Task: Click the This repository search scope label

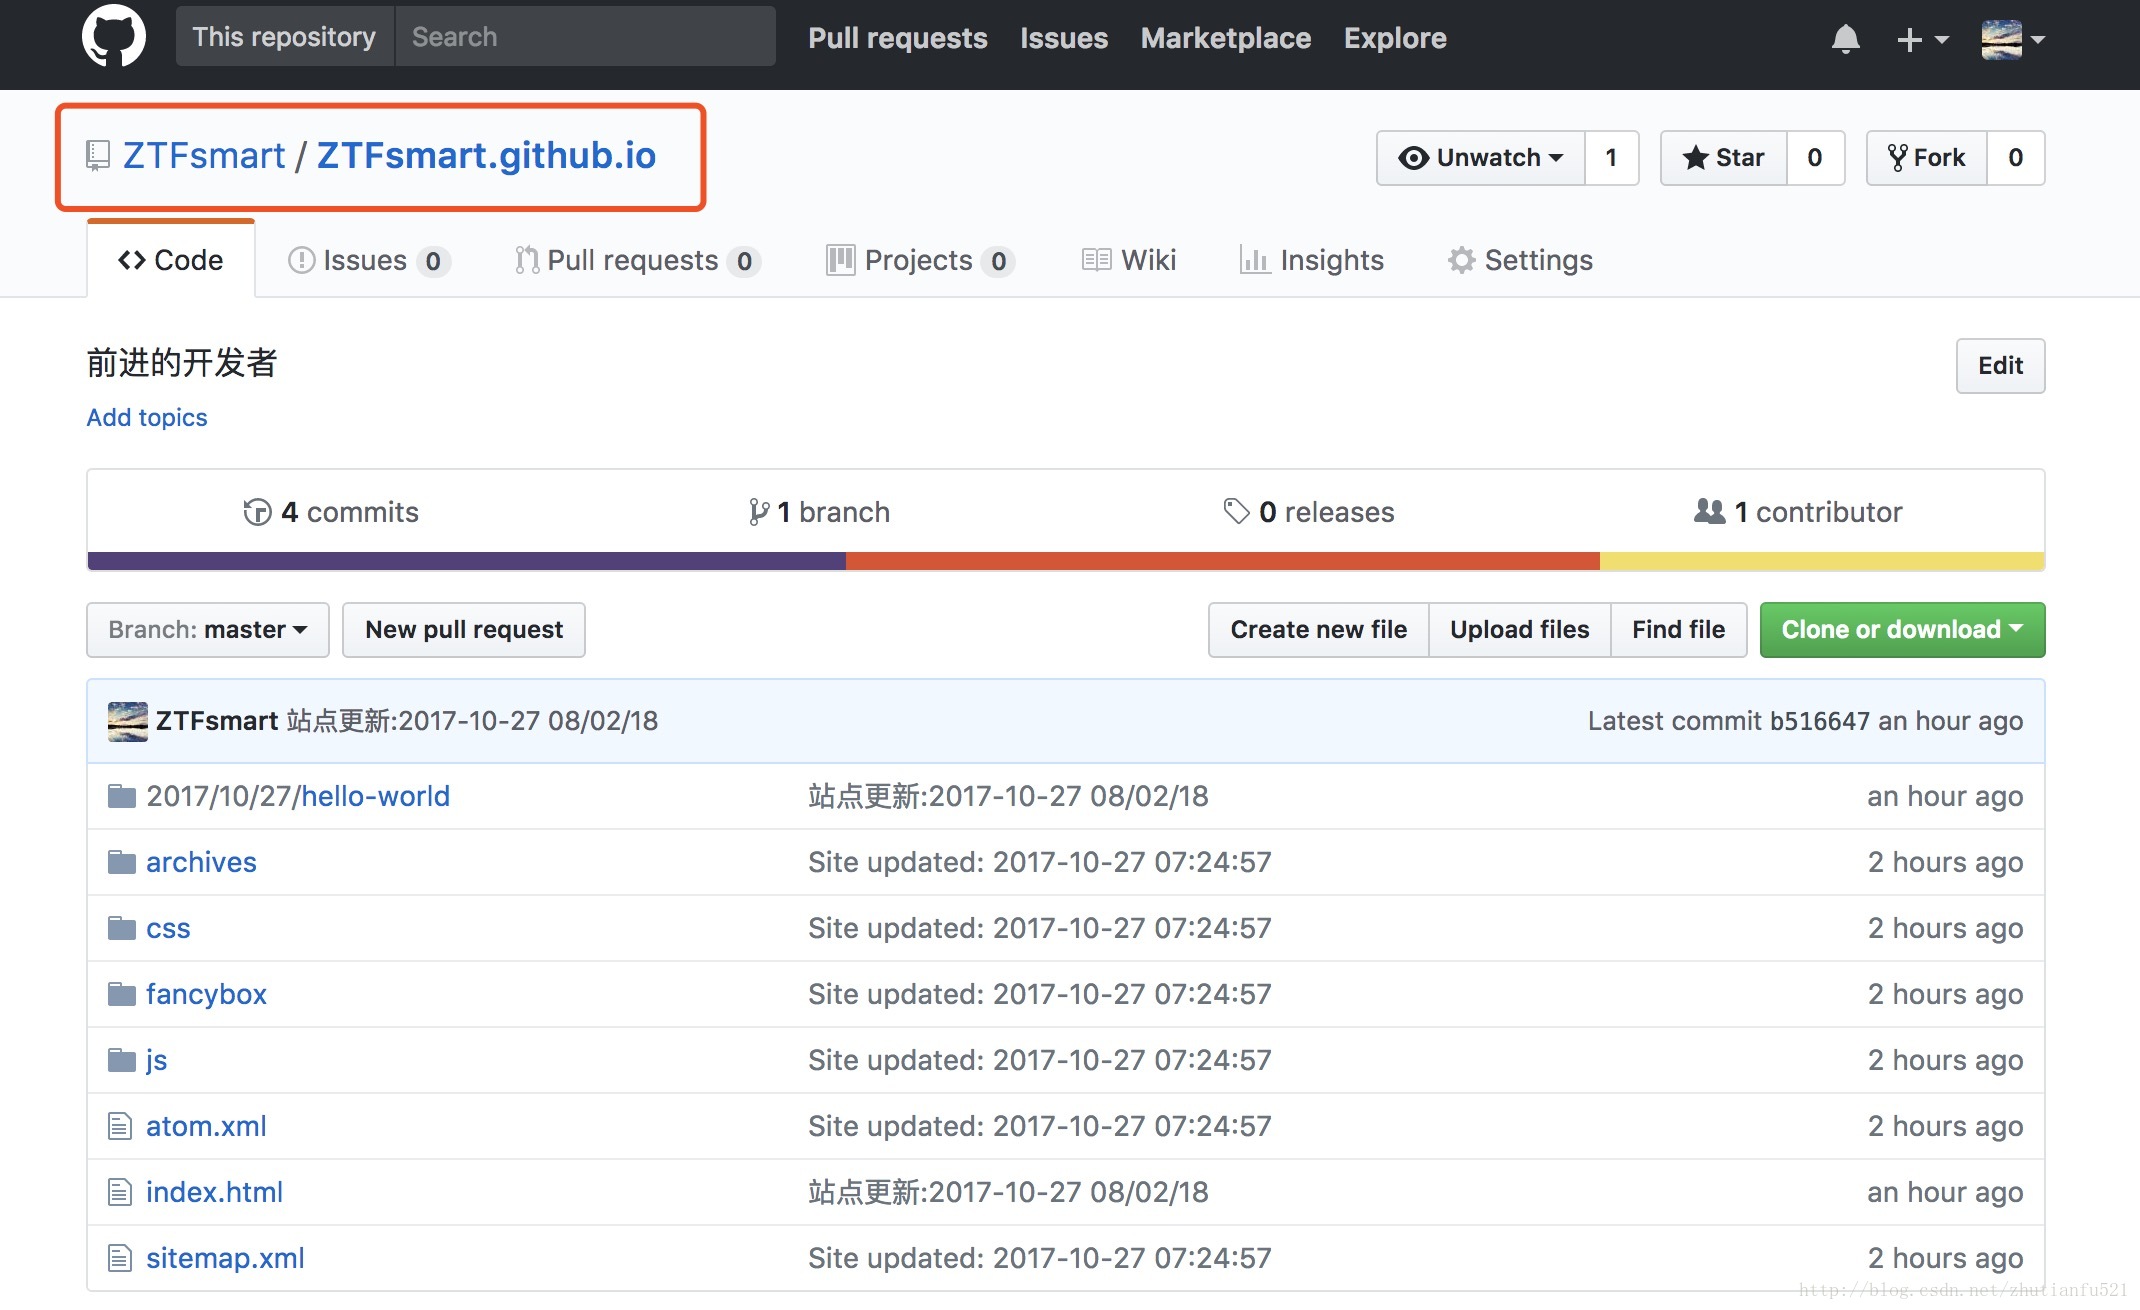Action: 285,37
